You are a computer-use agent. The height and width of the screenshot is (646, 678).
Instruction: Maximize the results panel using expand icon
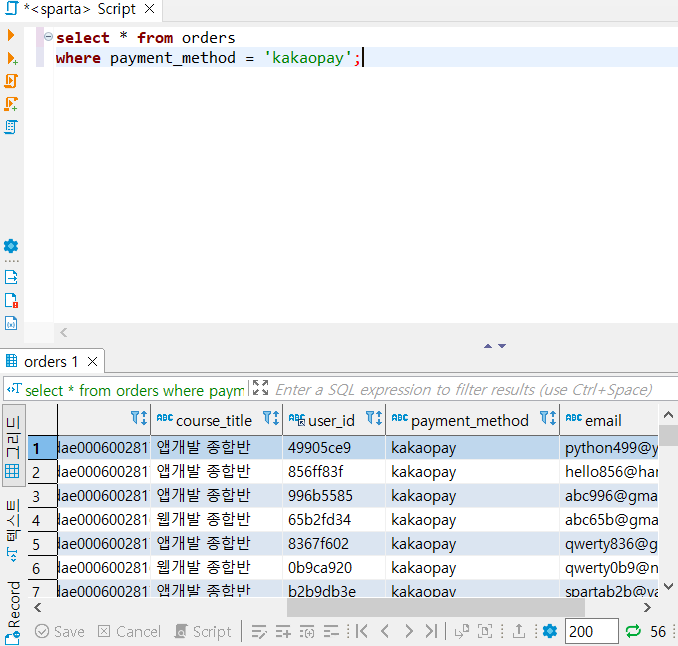(260, 387)
